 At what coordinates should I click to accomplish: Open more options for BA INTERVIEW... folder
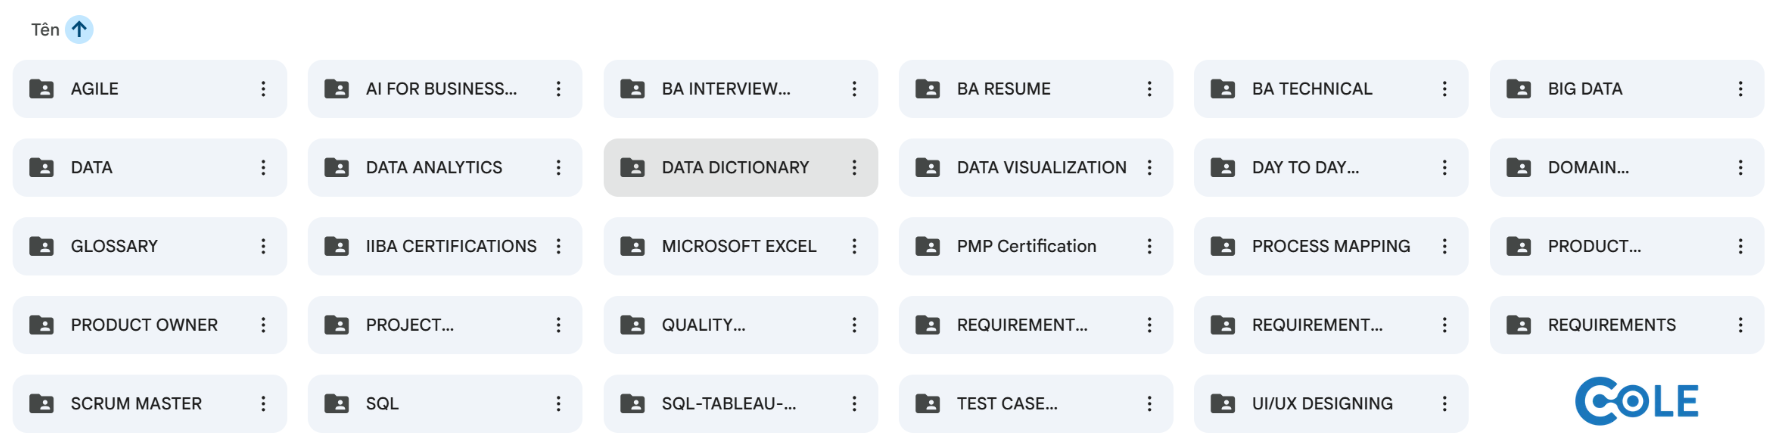click(854, 89)
